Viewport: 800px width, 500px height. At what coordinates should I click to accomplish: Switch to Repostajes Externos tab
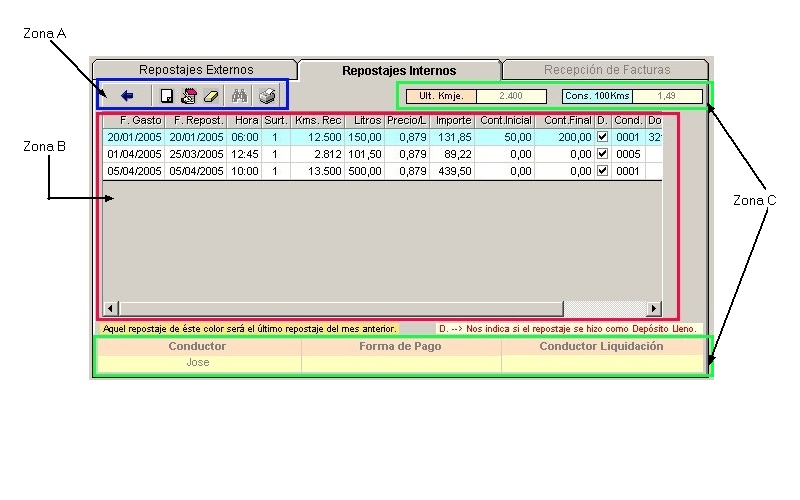click(196, 69)
